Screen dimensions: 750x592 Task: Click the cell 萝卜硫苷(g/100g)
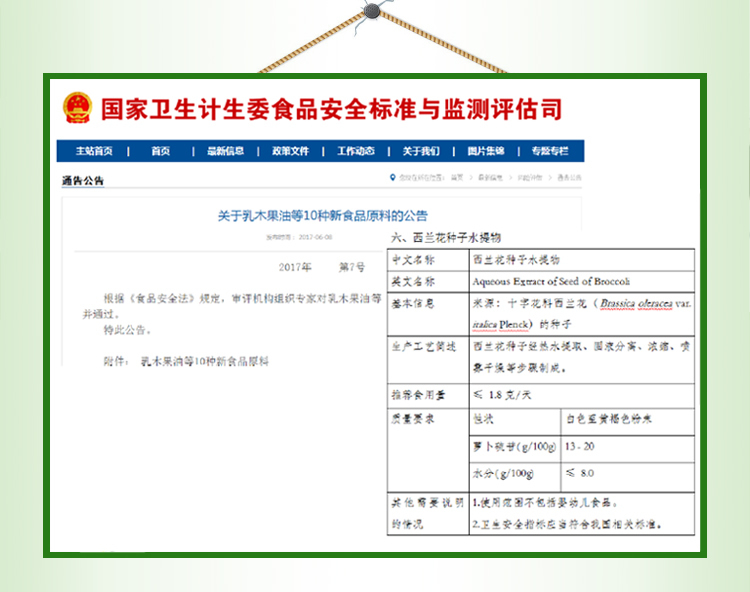515,449
